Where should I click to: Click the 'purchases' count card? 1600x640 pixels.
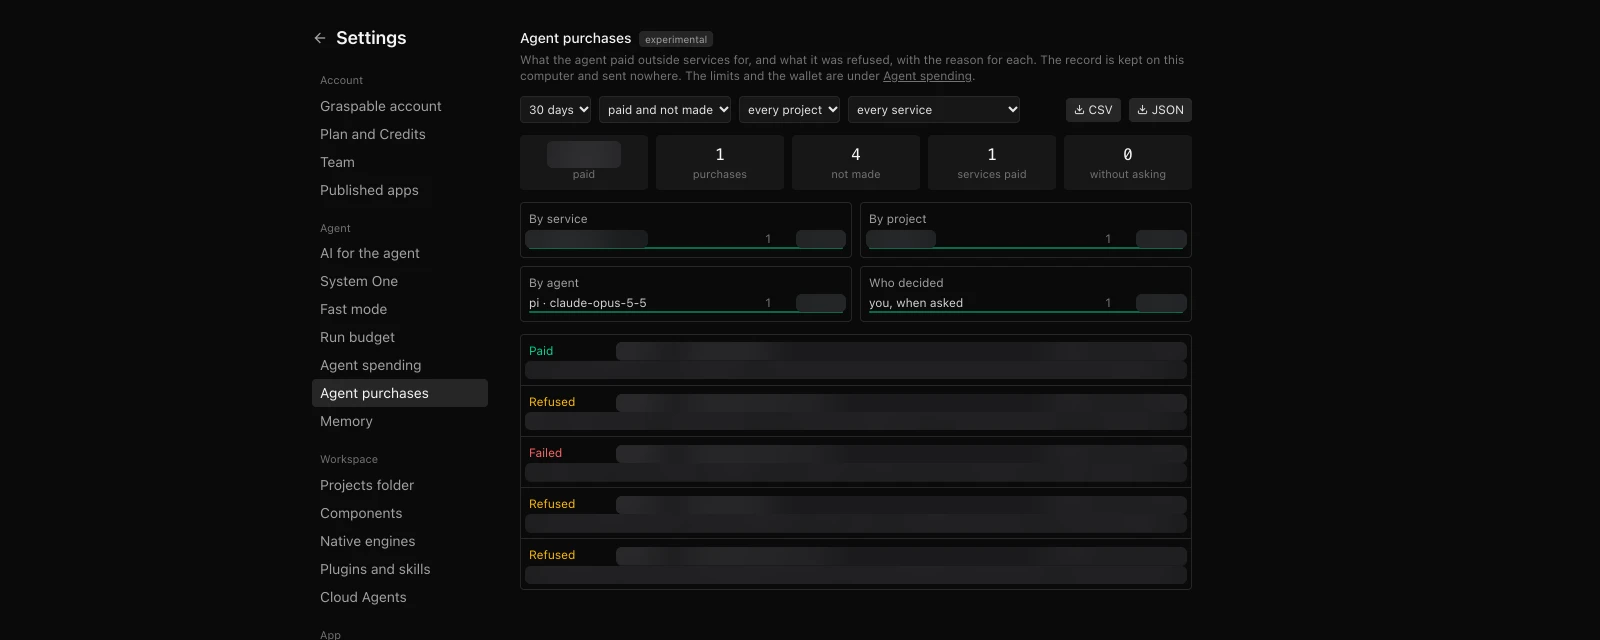[720, 162]
